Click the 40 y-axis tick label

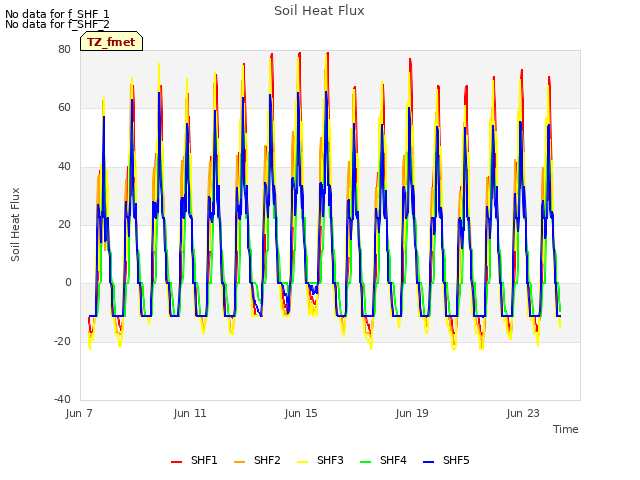click(x=64, y=166)
